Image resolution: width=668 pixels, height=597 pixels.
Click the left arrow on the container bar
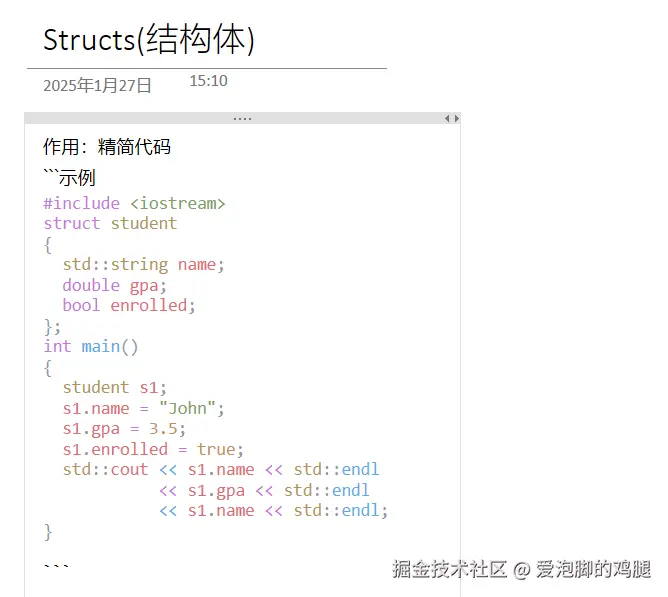tap(447, 118)
